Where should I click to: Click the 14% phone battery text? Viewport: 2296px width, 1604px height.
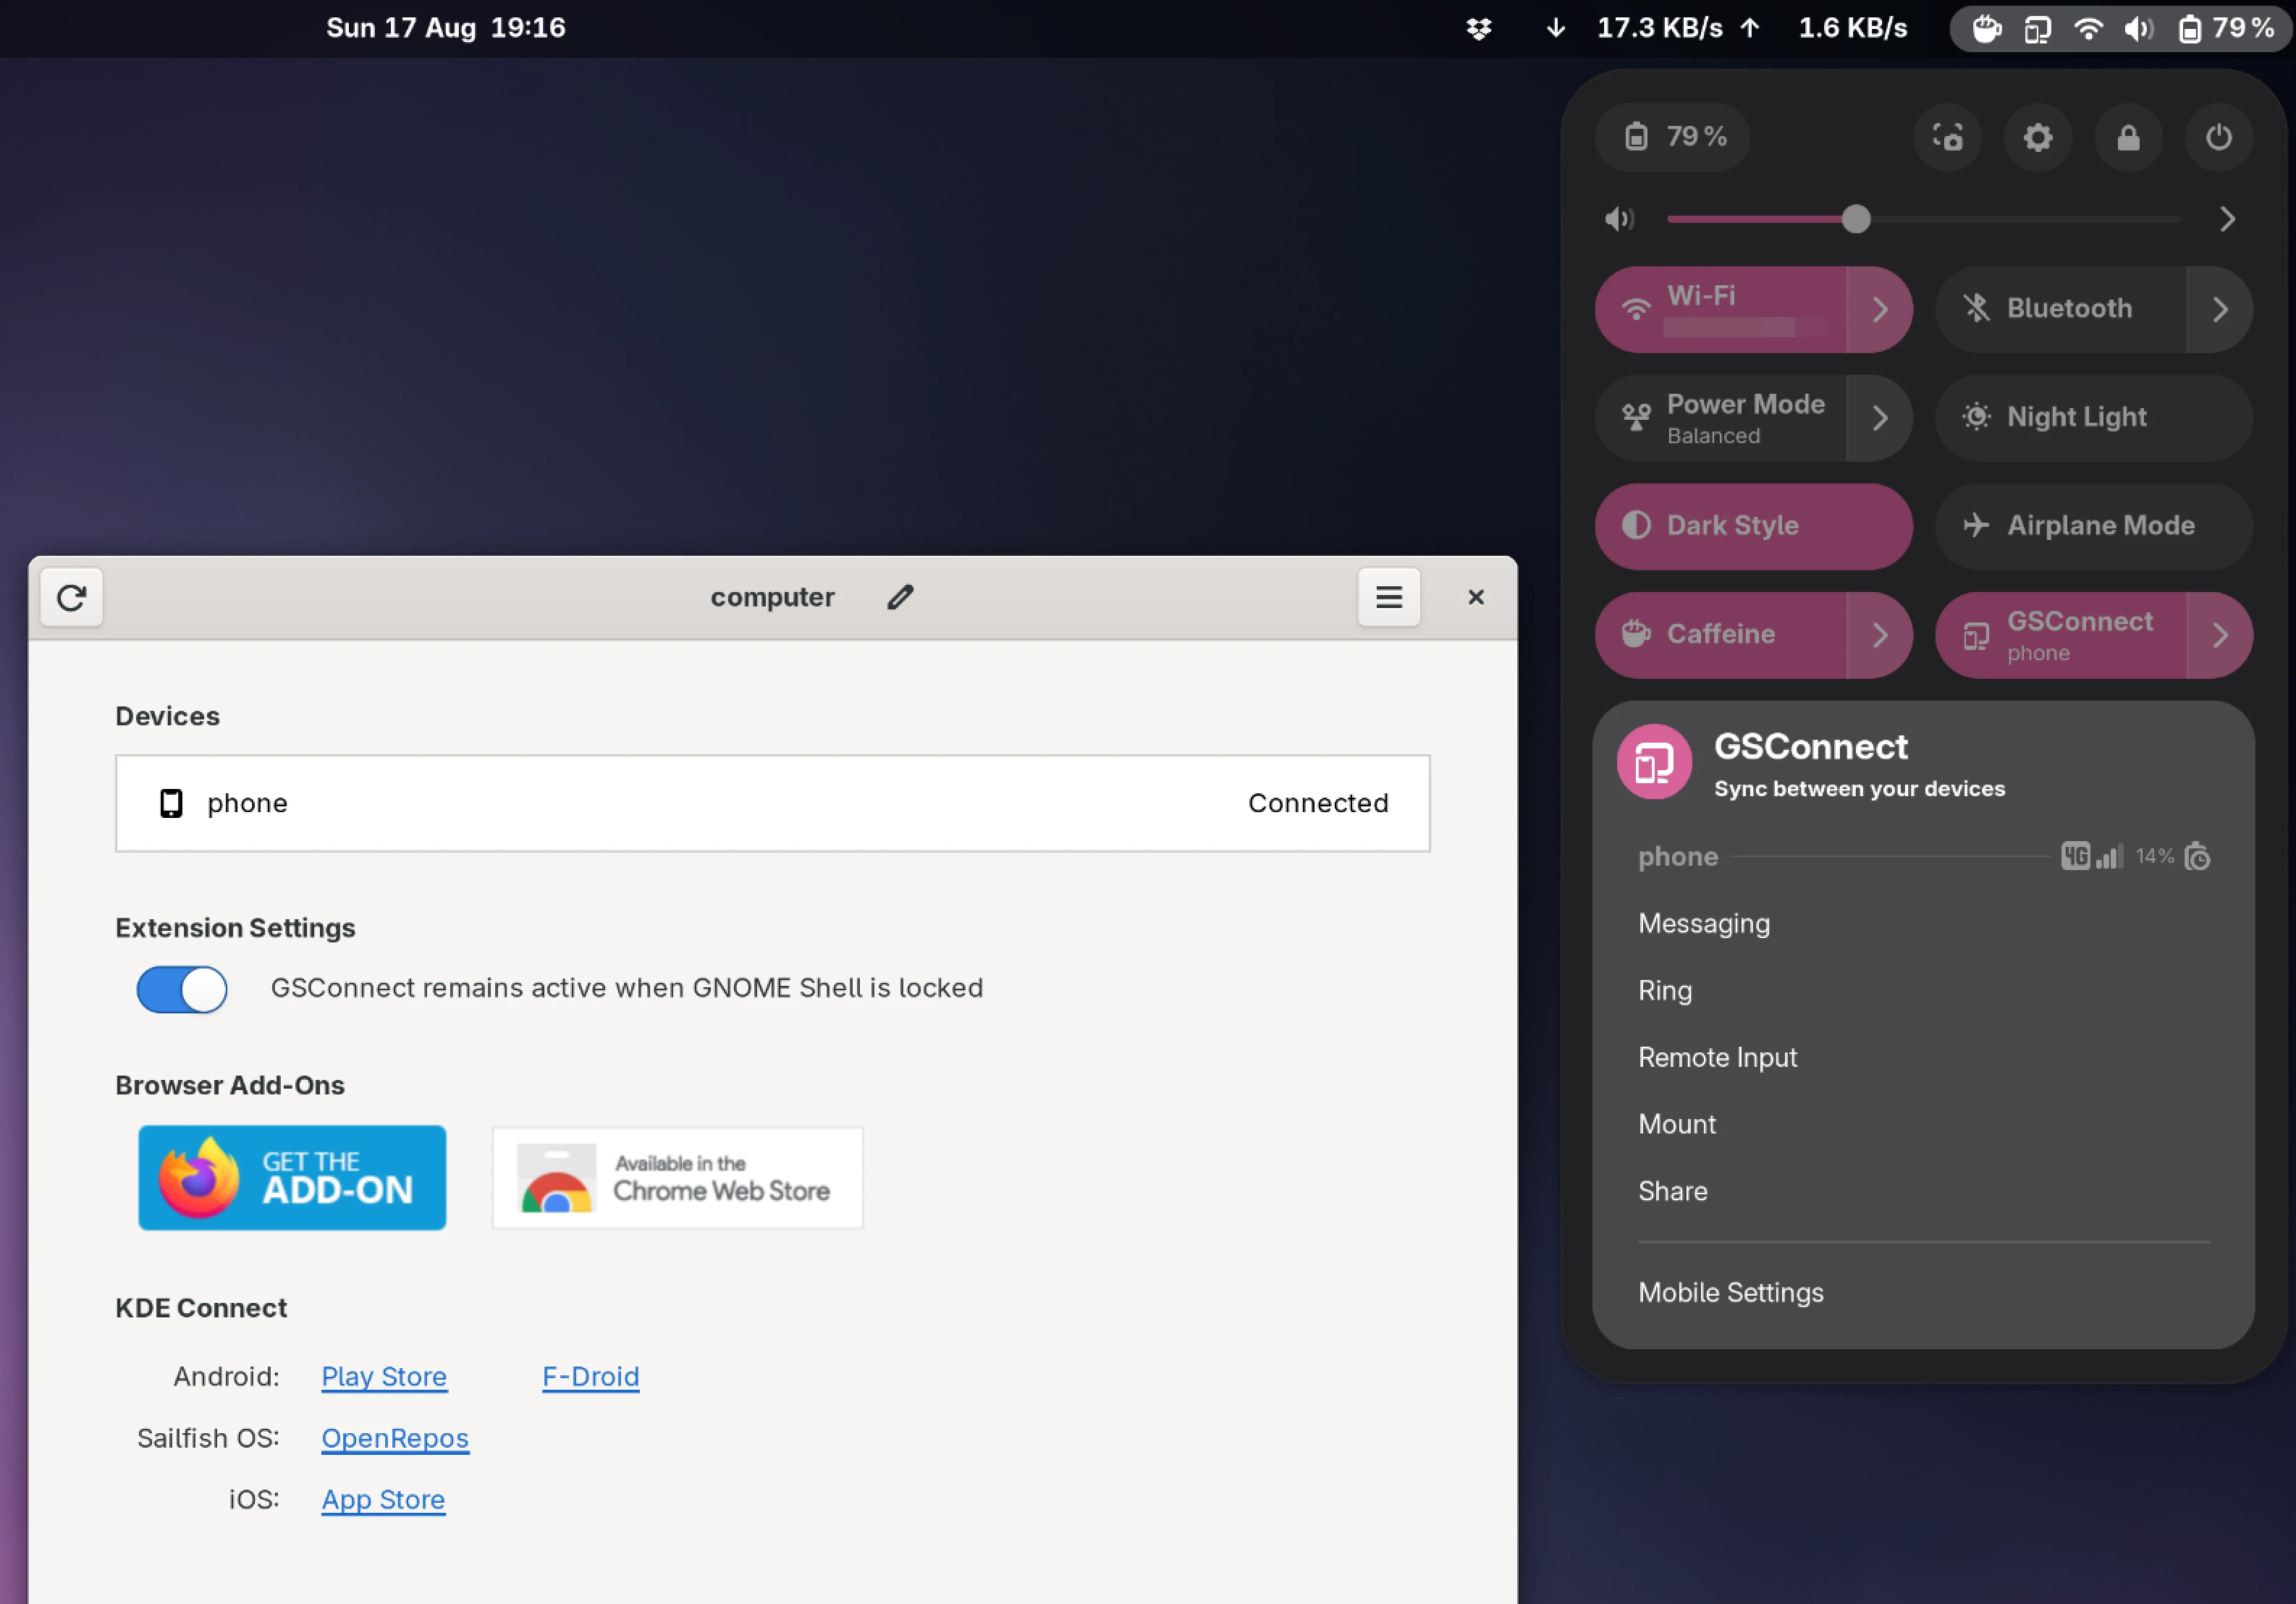tap(2154, 857)
